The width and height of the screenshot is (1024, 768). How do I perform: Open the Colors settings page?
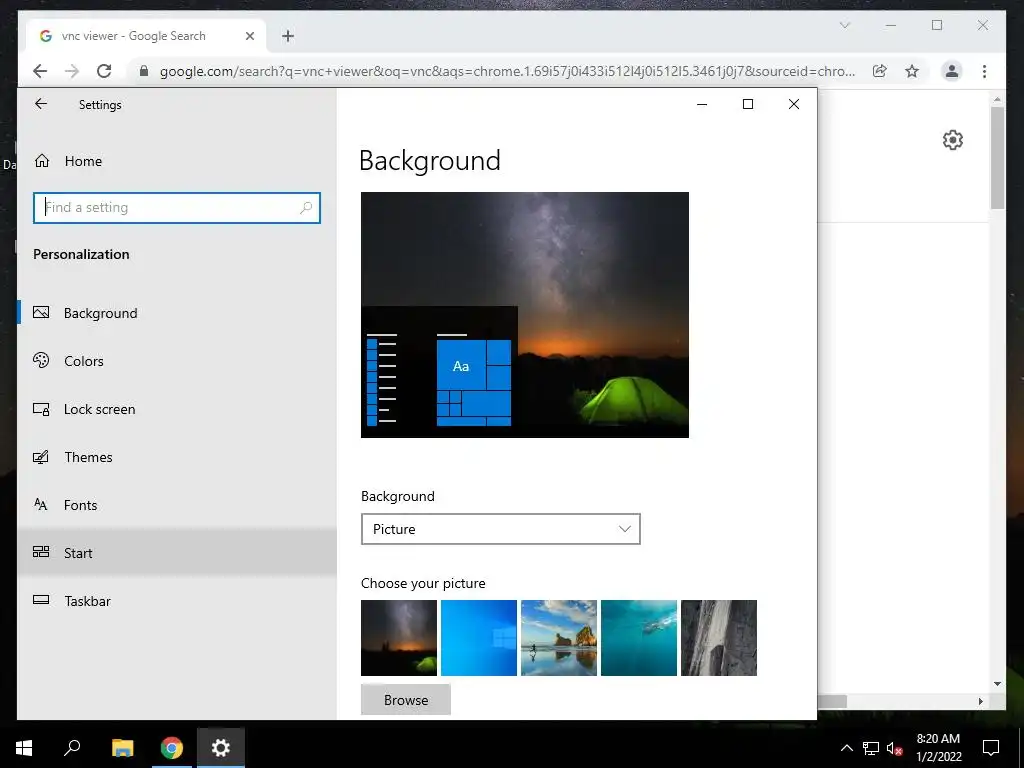(177, 361)
